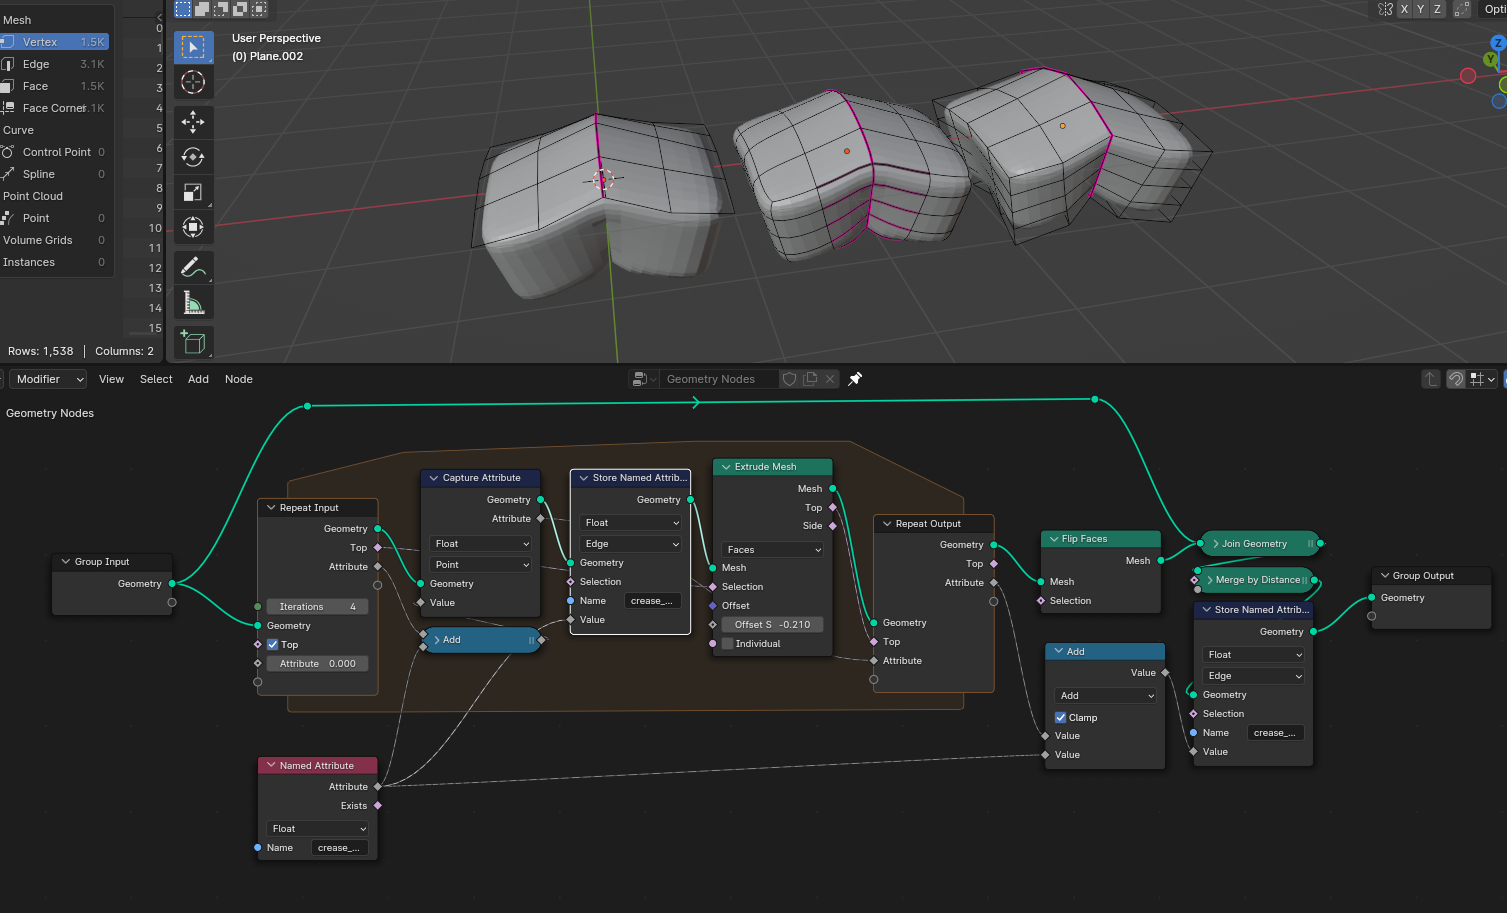
Task: Expand the Join Geometry node
Action: click(x=1215, y=544)
